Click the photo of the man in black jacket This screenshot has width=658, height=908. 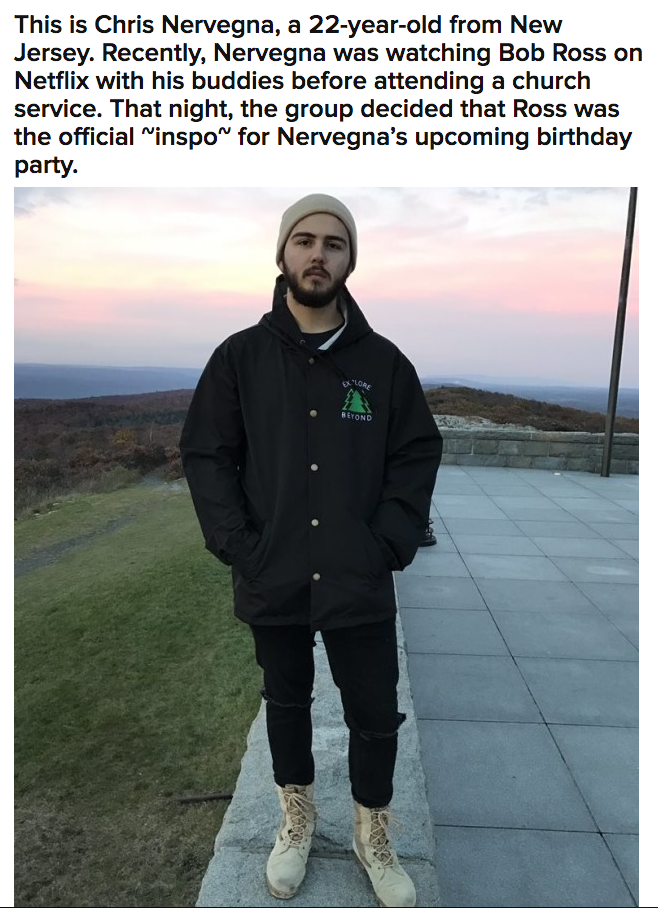click(326, 546)
